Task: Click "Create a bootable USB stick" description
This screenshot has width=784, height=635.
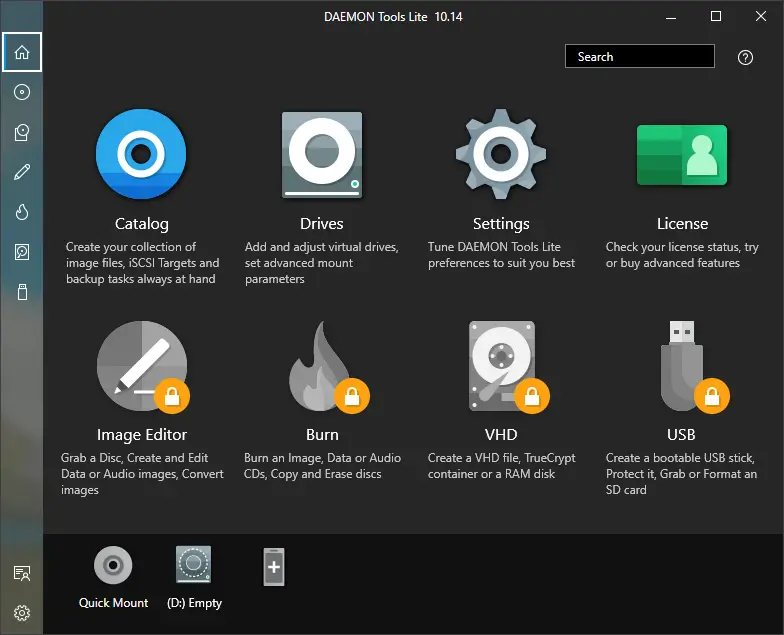Action: 680,458
